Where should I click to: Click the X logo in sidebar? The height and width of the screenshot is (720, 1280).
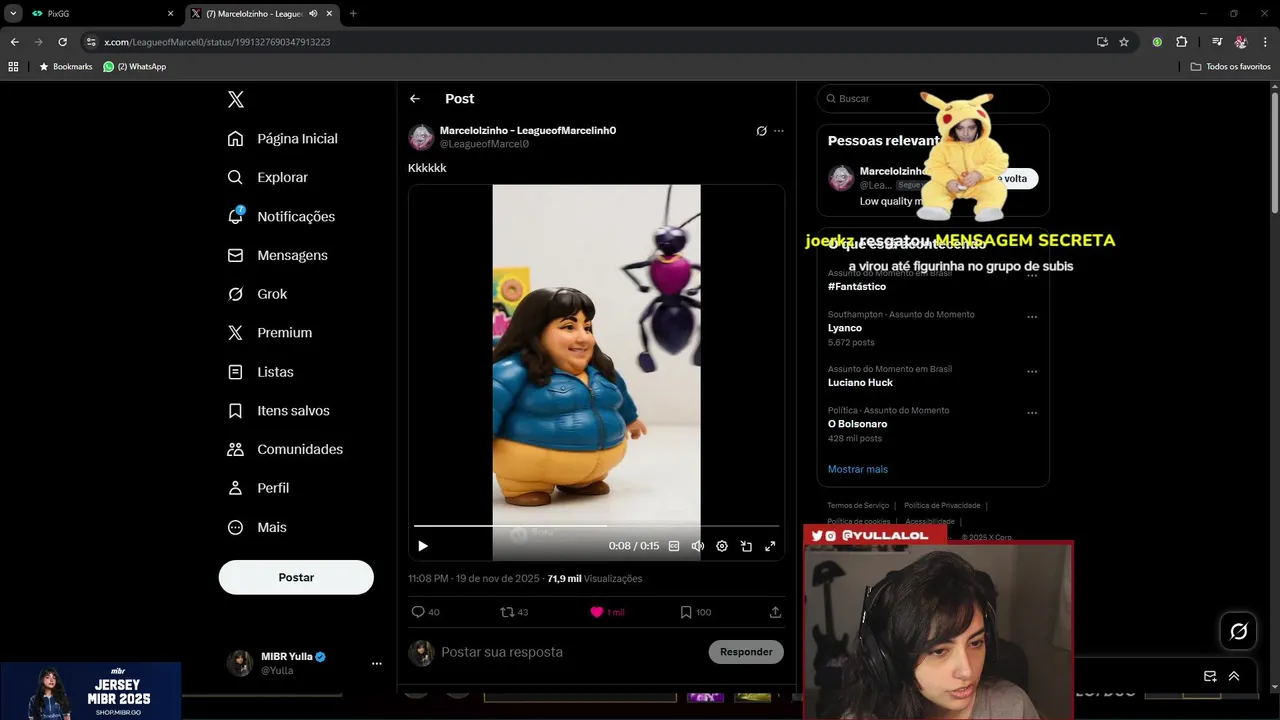(x=235, y=99)
